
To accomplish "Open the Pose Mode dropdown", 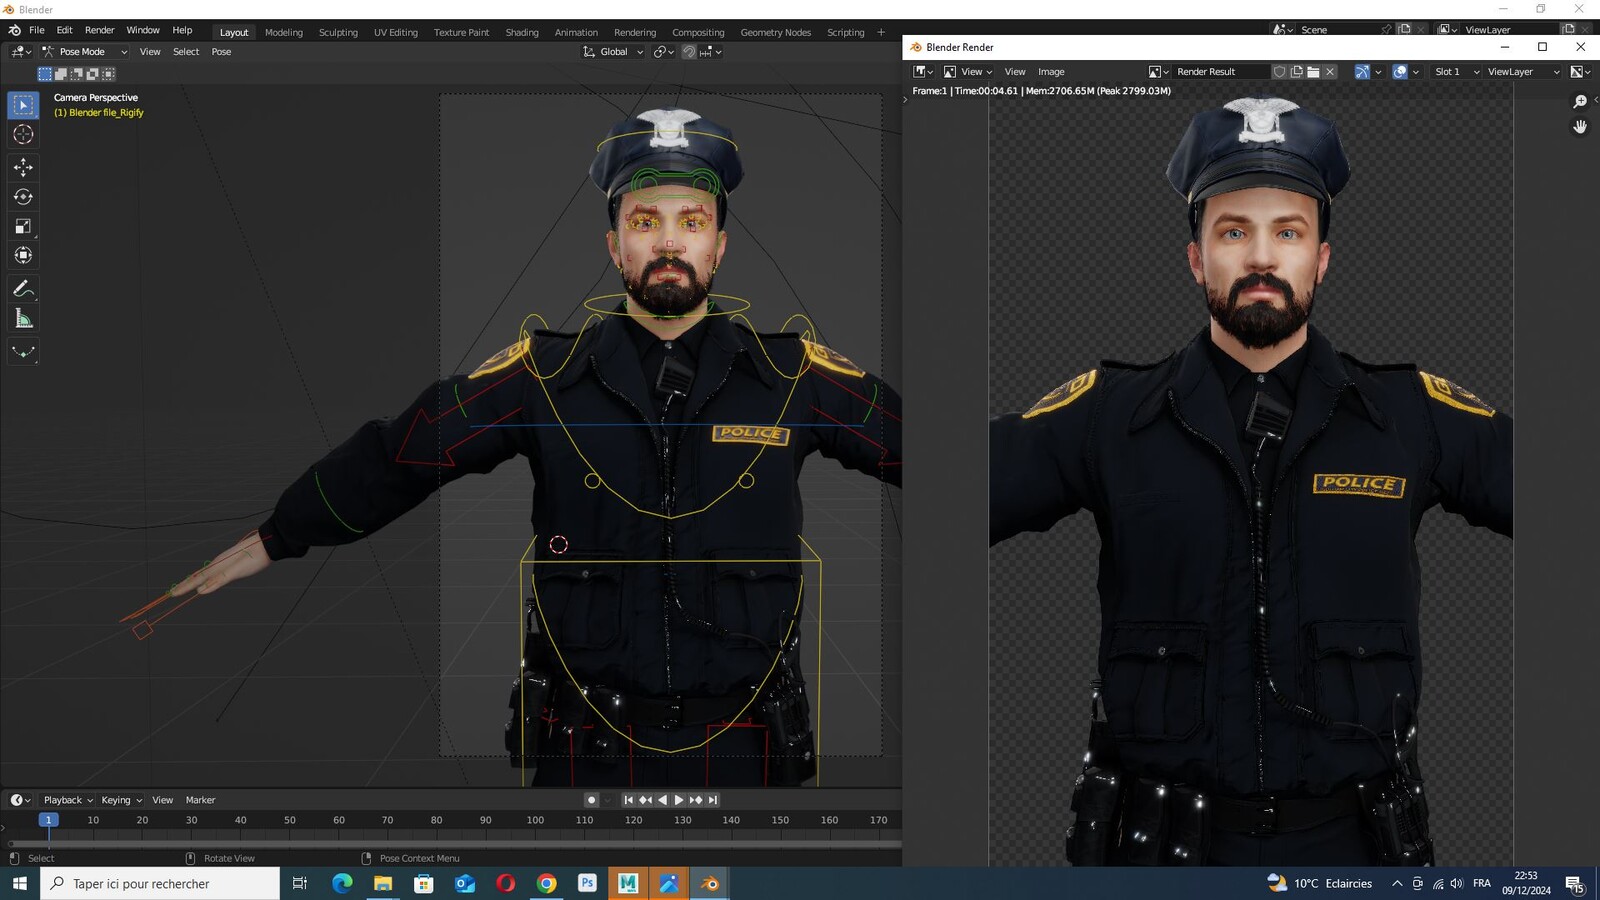I will click(x=85, y=52).
